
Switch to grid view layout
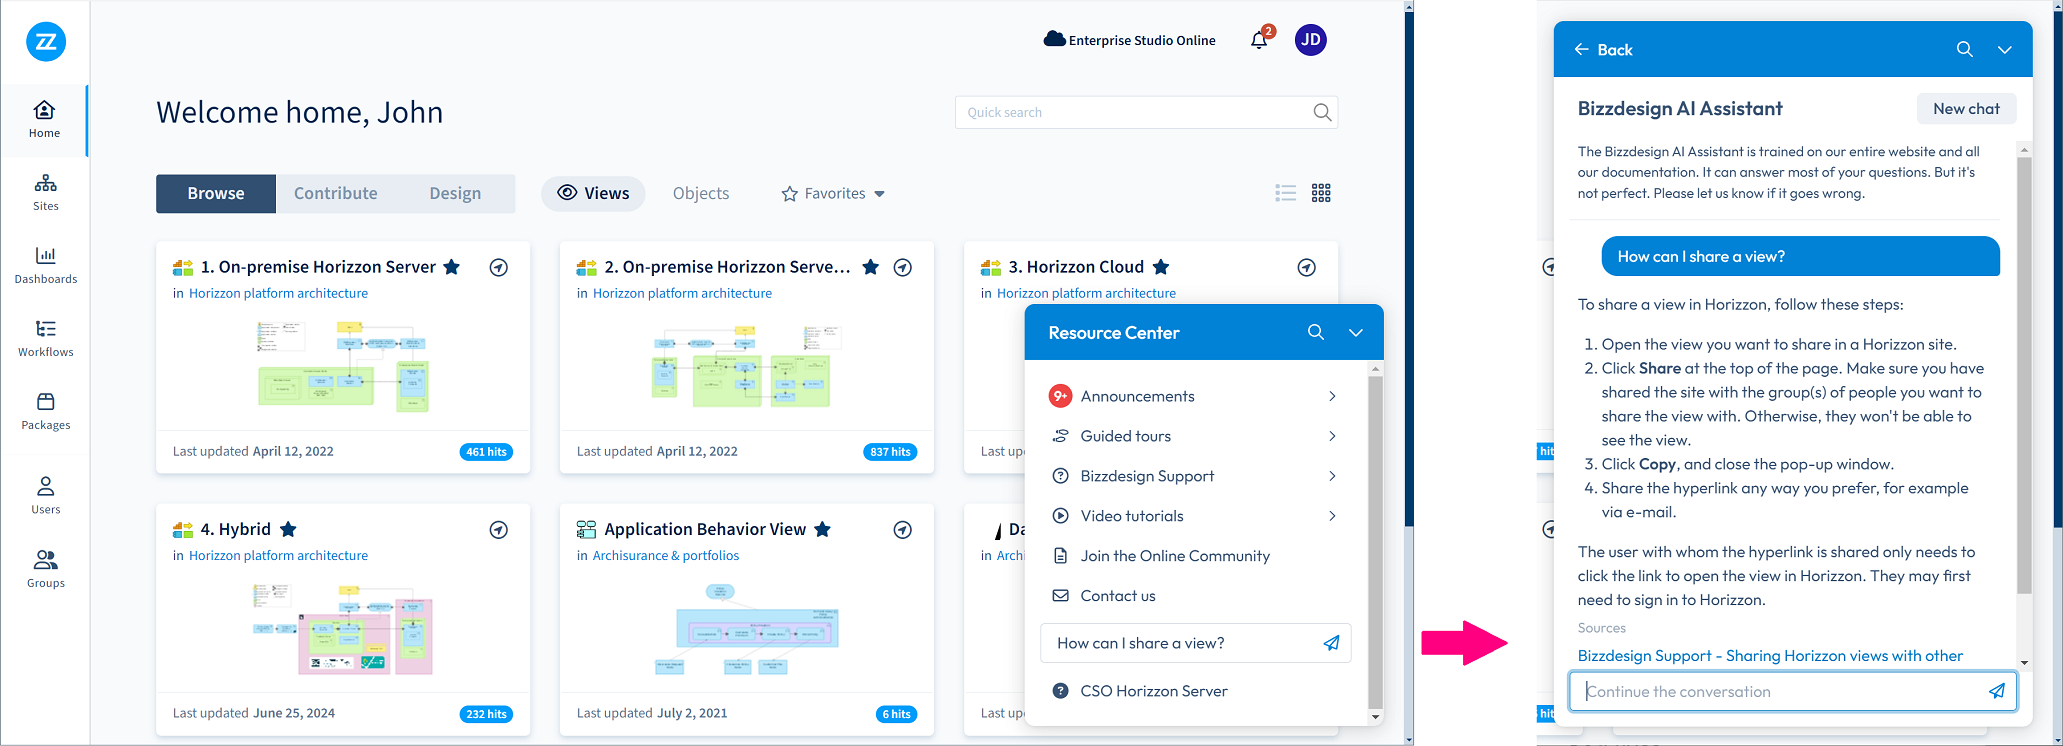click(x=1321, y=193)
